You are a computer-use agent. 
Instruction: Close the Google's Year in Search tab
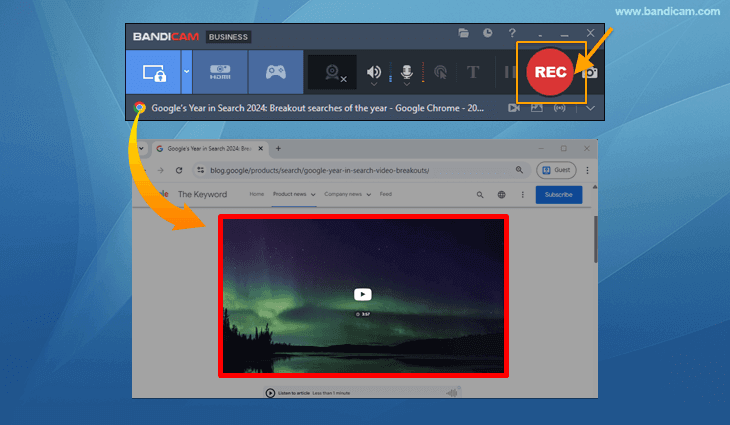[261, 148]
